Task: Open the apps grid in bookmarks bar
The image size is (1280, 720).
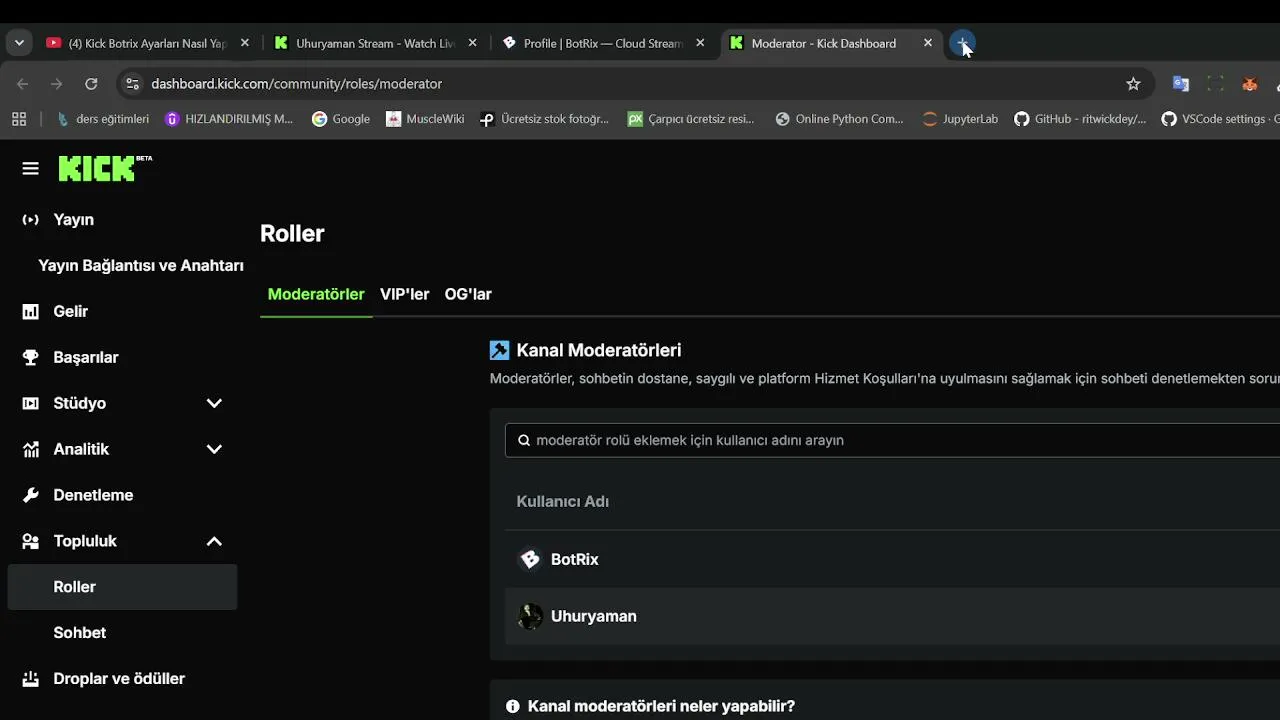Action: click(x=19, y=119)
